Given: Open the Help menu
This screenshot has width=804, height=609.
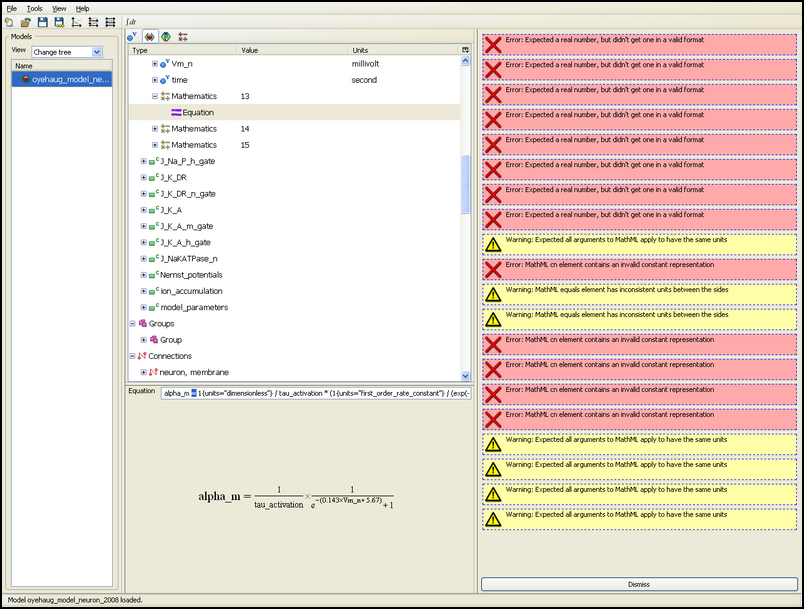Looking at the screenshot, I should click(x=83, y=8).
